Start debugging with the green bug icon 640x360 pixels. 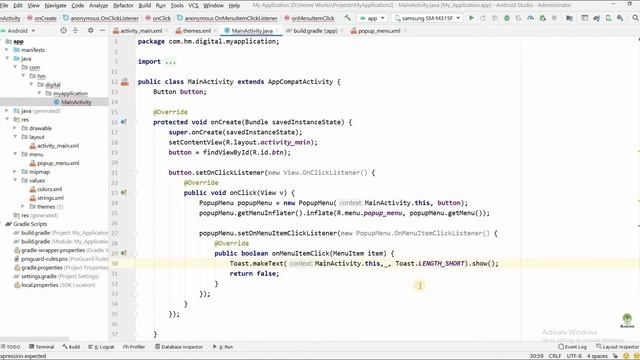(507, 18)
